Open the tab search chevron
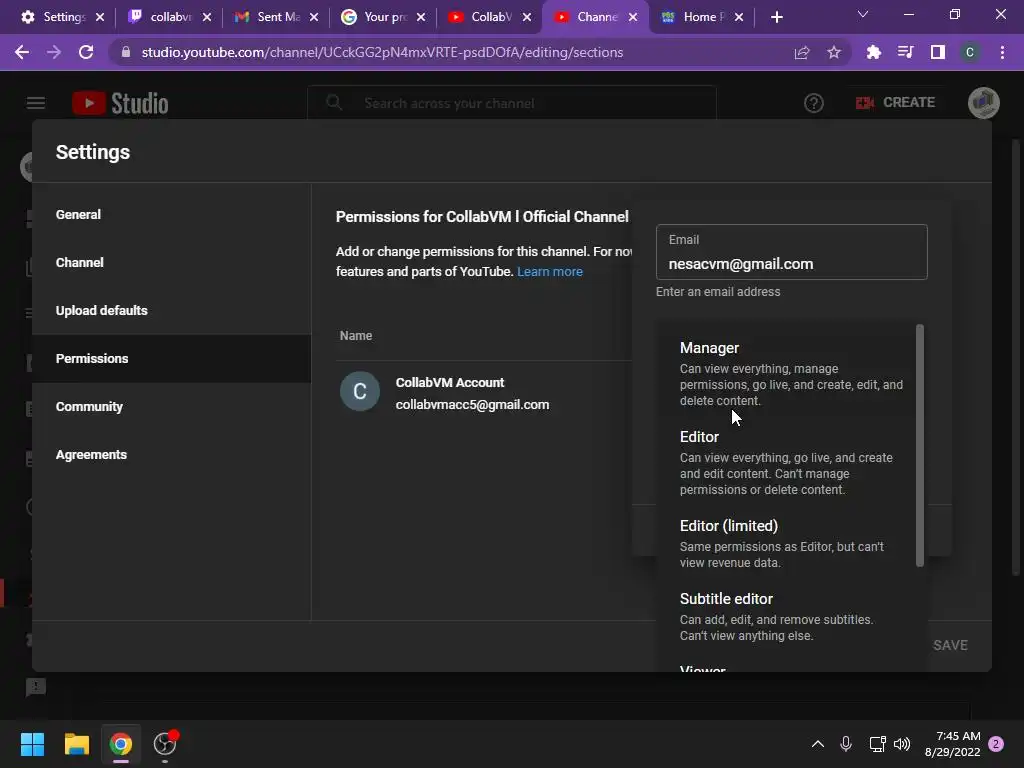 click(x=863, y=14)
